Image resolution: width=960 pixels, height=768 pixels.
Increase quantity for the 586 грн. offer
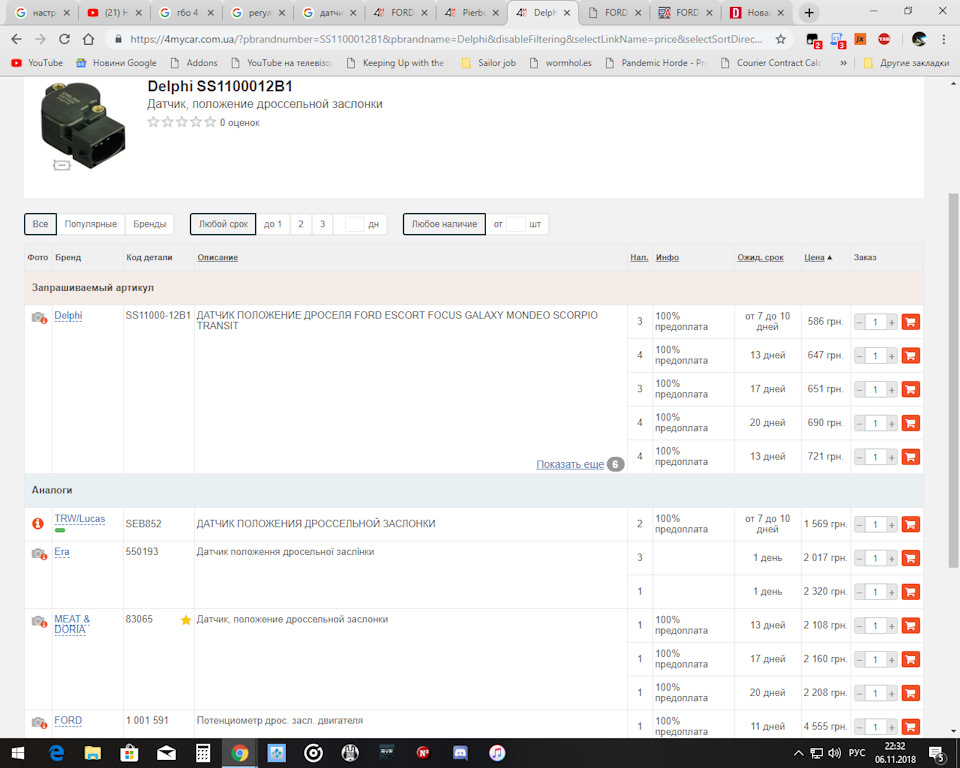point(891,322)
